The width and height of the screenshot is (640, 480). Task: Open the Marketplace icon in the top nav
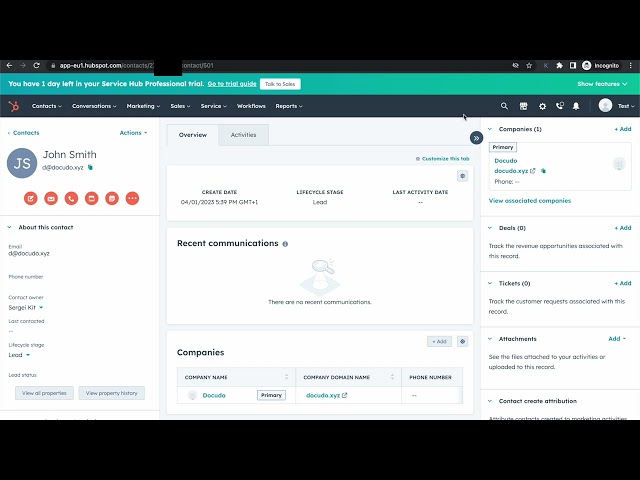(523, 106)
